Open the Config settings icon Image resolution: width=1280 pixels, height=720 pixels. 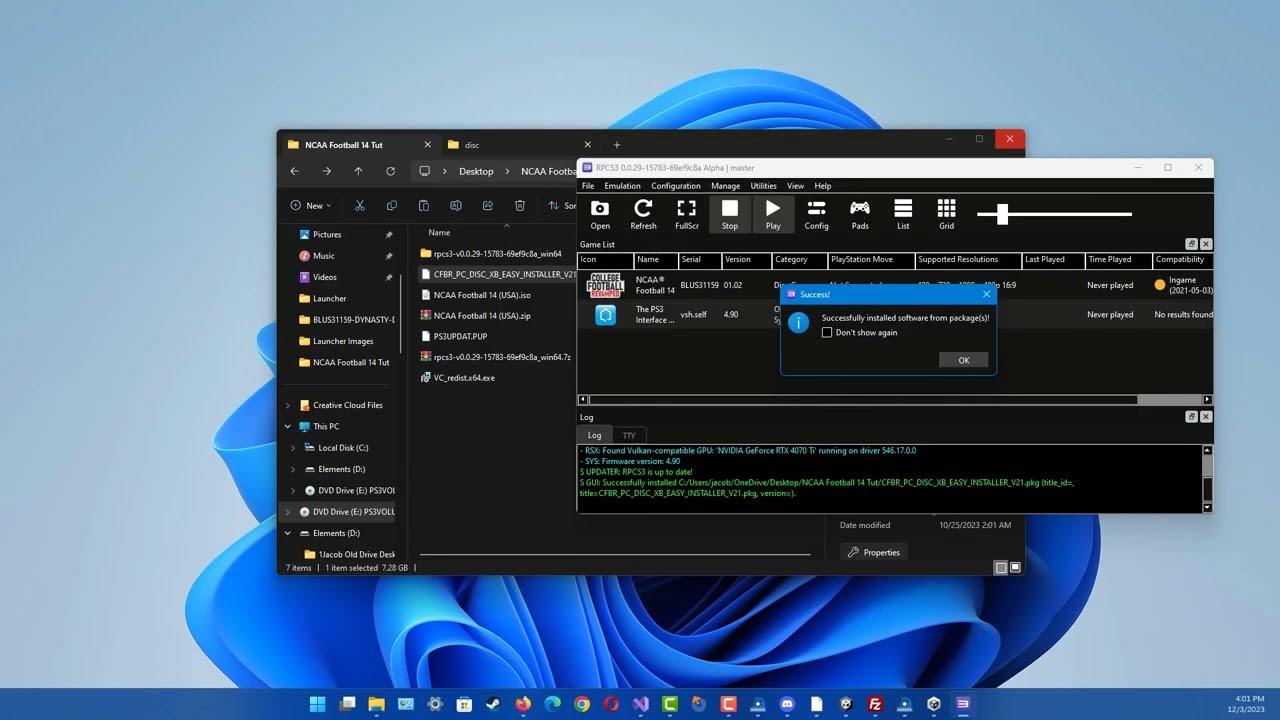click(x=816, y=214)
